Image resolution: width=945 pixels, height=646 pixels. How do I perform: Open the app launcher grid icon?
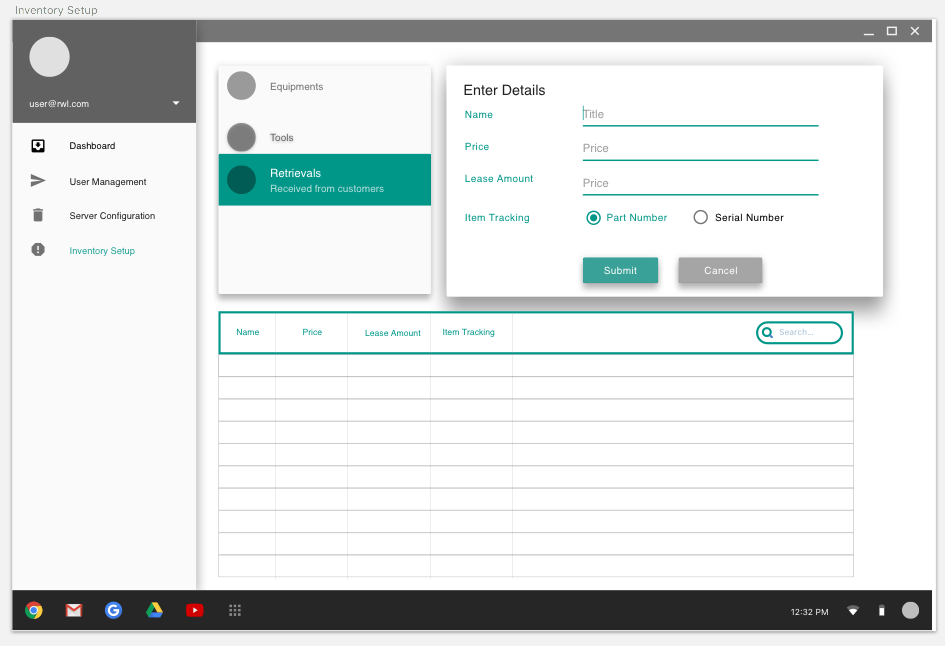235,610
